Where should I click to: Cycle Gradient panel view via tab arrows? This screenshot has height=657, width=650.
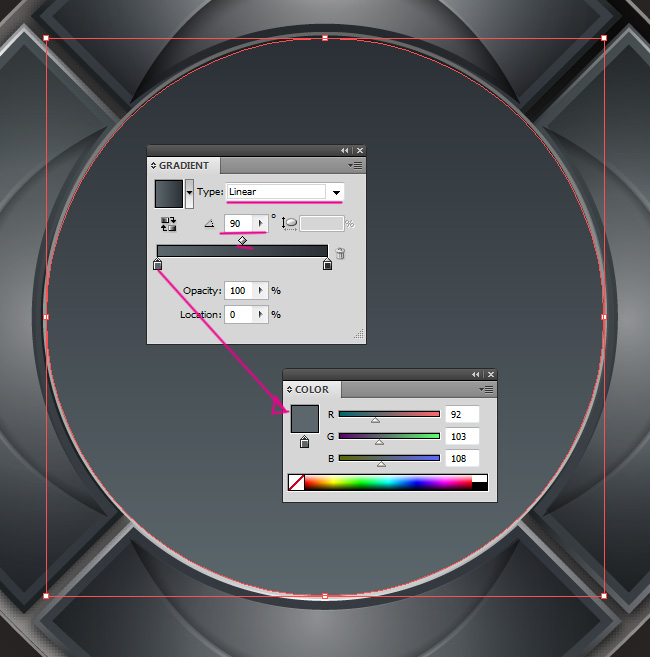[153, 166]
